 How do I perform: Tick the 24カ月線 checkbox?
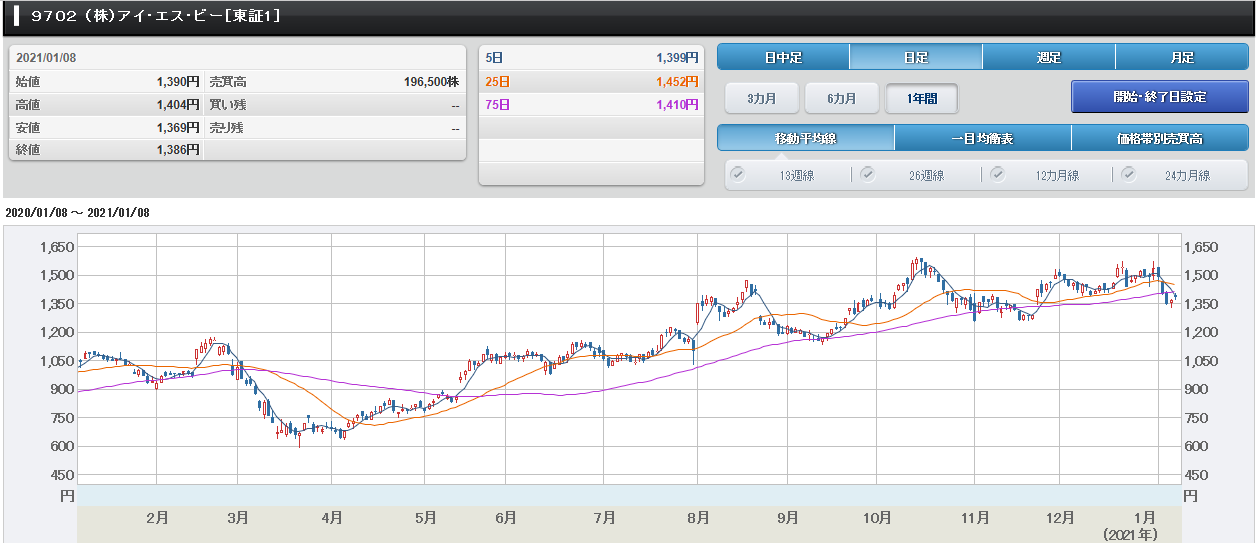(1129, 174)
